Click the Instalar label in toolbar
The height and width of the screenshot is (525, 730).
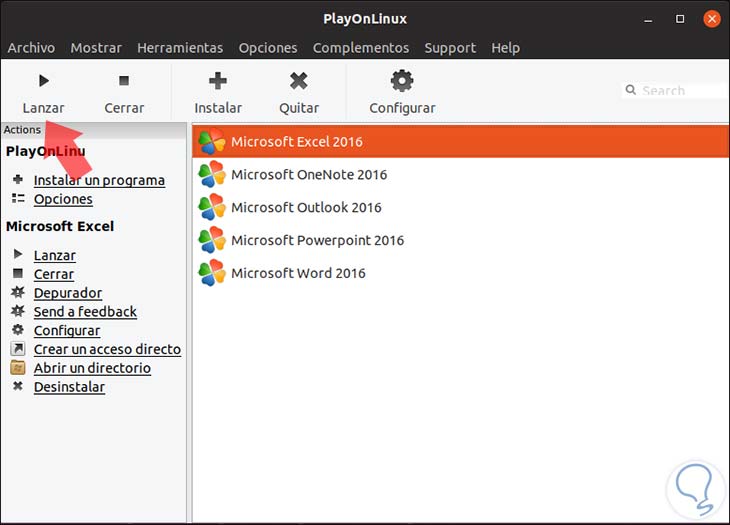218,108
